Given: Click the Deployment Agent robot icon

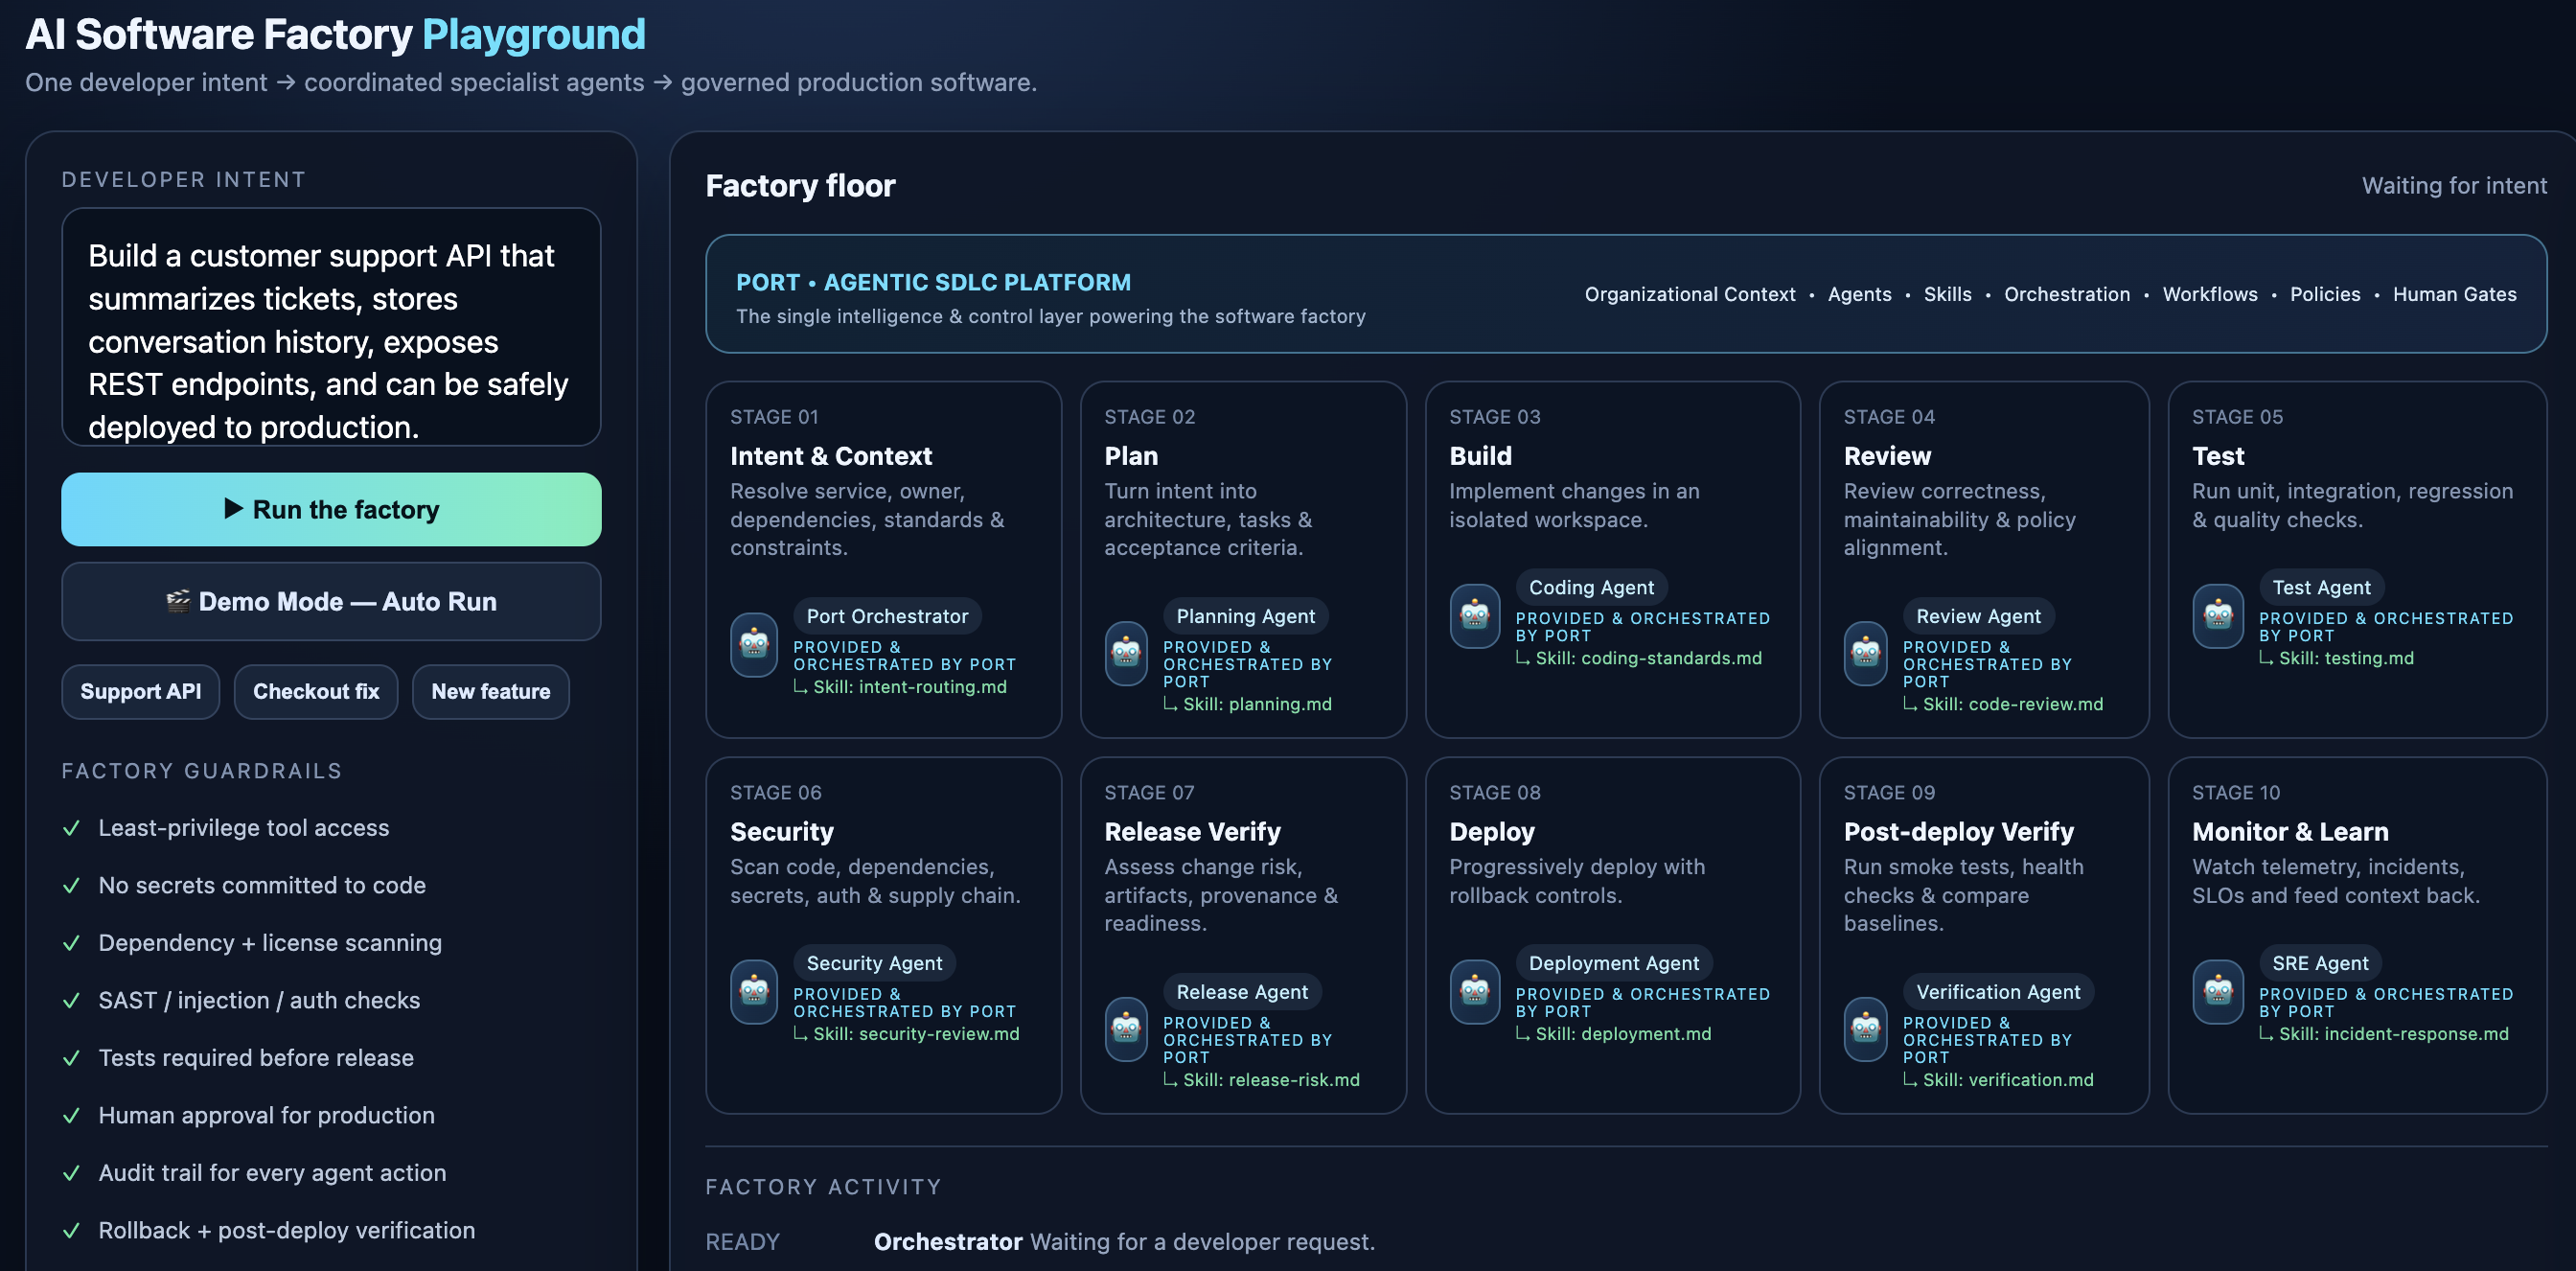Looking at the screenshot, I should (x=1475, y=992).
